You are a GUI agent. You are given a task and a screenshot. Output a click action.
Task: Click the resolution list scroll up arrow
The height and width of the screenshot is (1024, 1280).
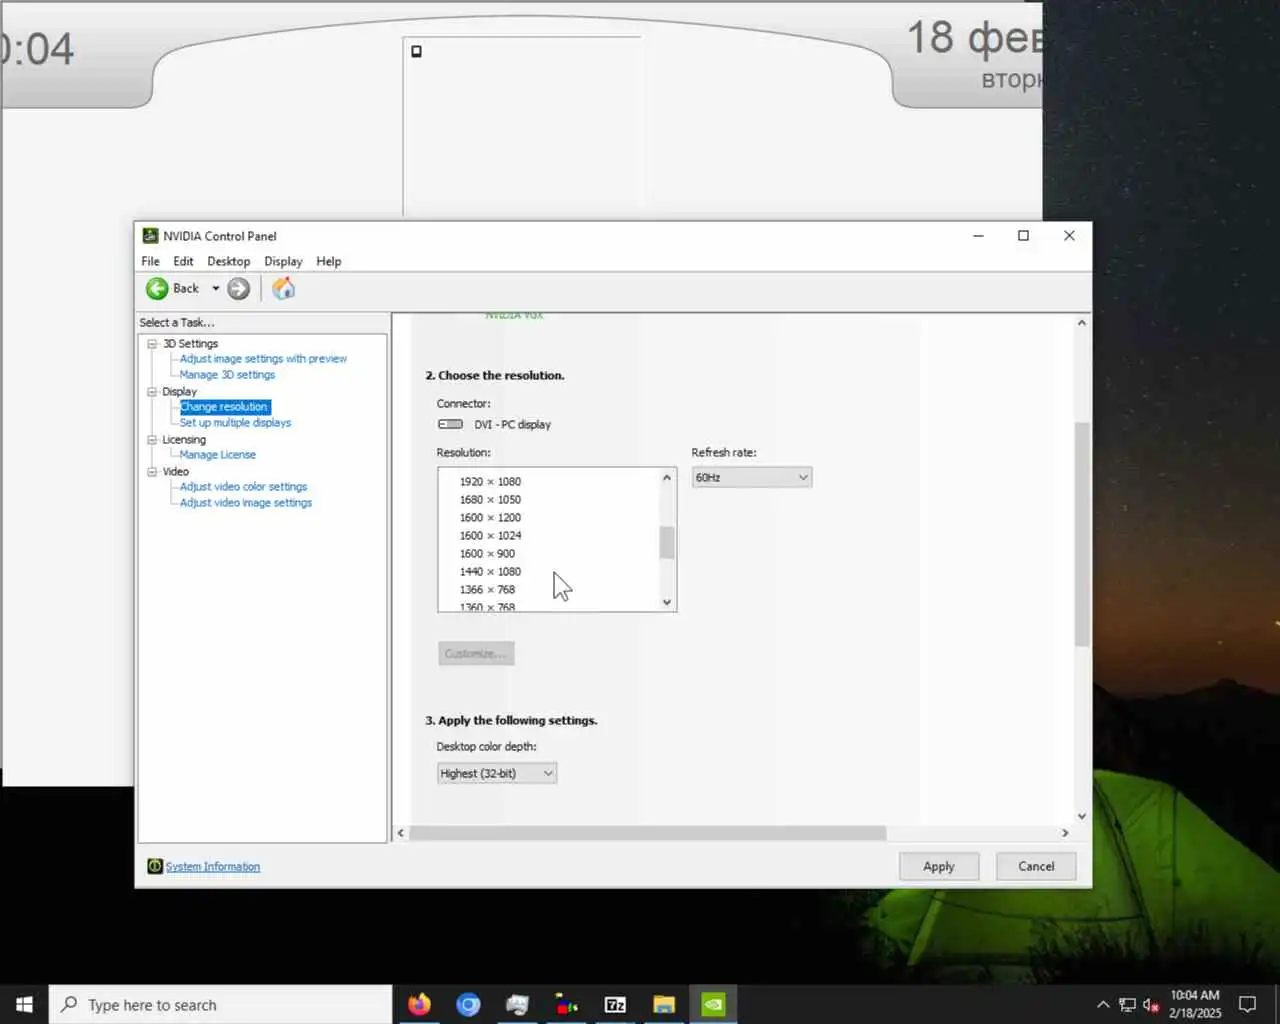[667, 478]
